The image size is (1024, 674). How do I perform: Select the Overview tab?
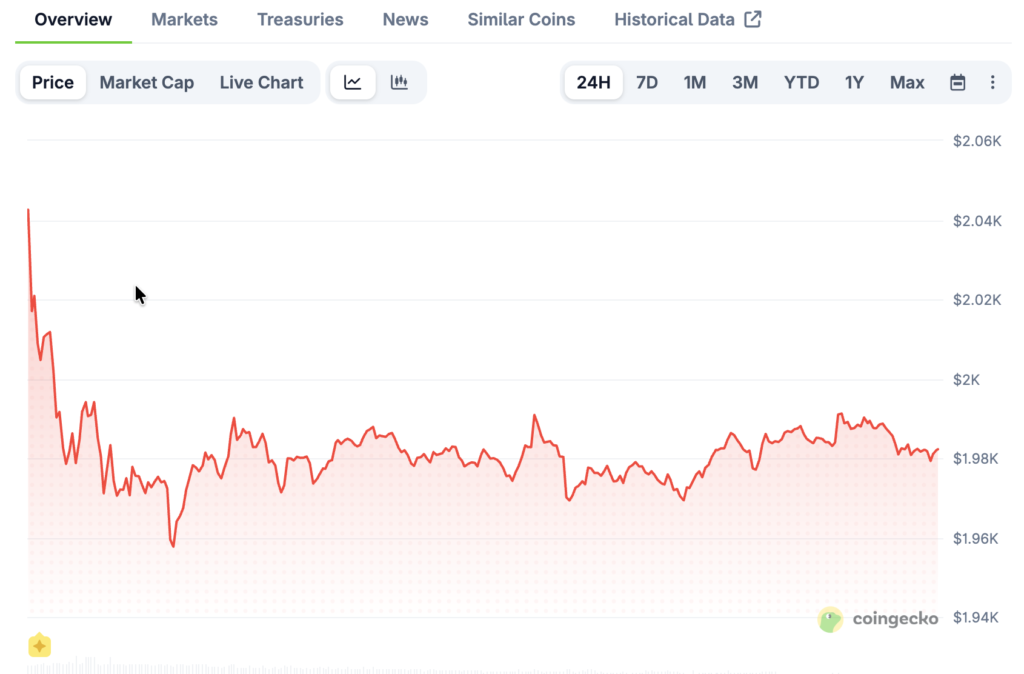point(73,19)
